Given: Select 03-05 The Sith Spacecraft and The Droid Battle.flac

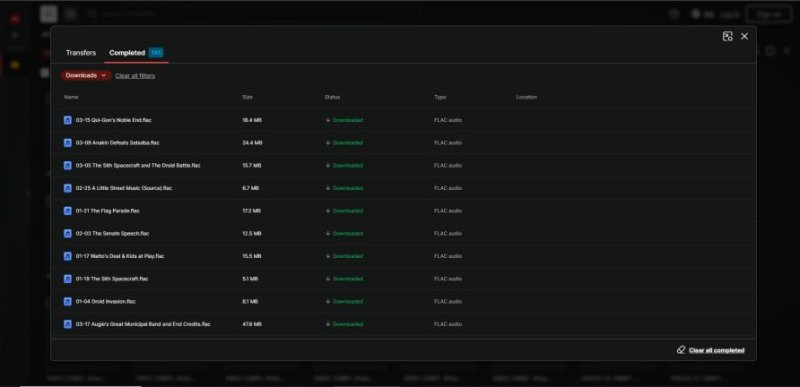Looking at the screenshot, I should click(138, 166).
